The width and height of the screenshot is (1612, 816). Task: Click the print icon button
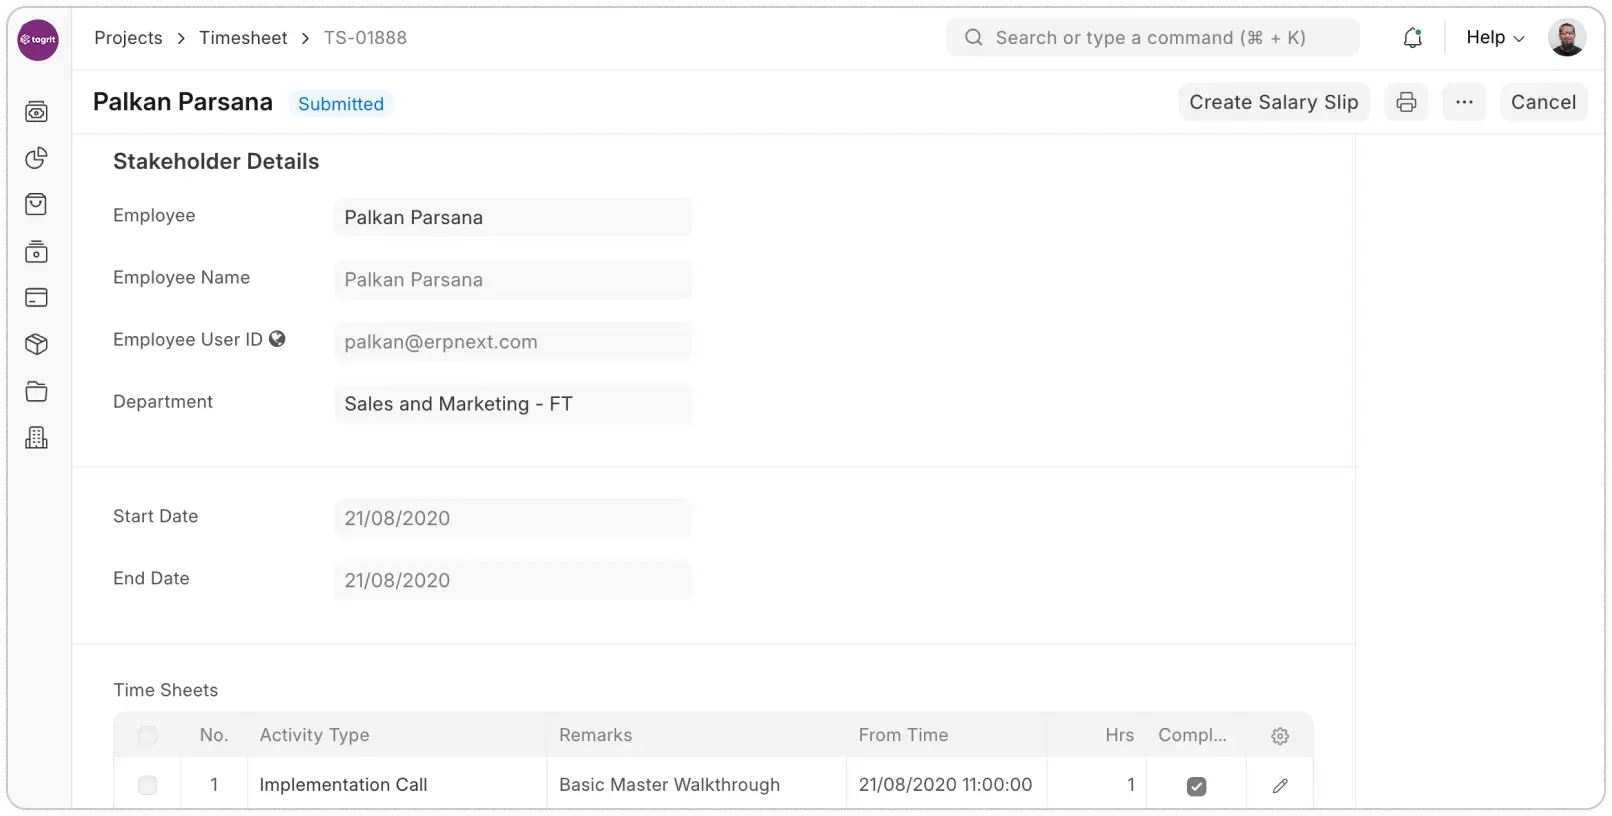pyautogui.click(x=1406, y=102)
